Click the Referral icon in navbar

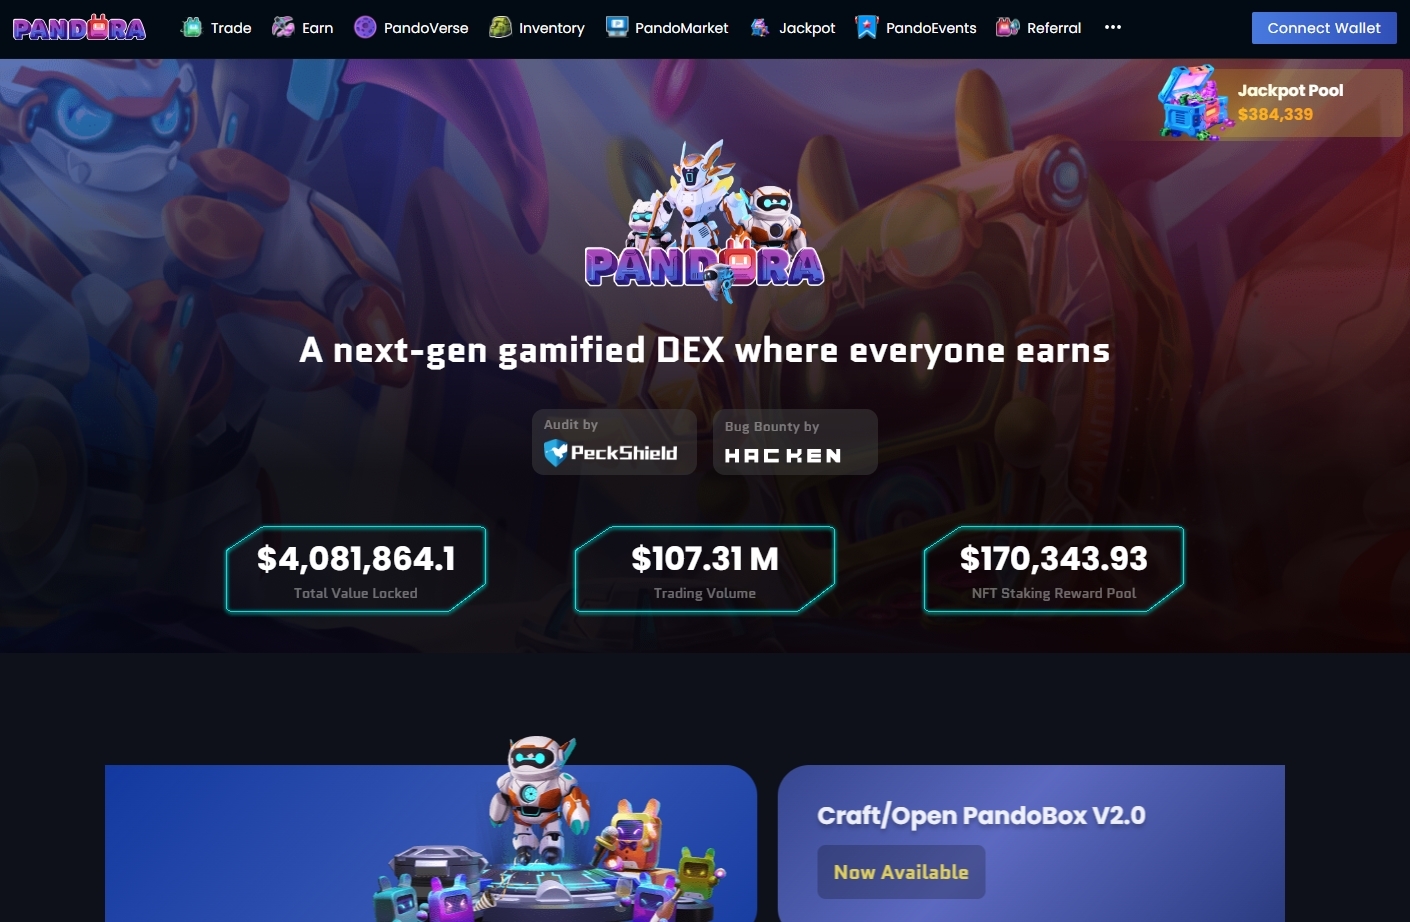coord(1008,28)
